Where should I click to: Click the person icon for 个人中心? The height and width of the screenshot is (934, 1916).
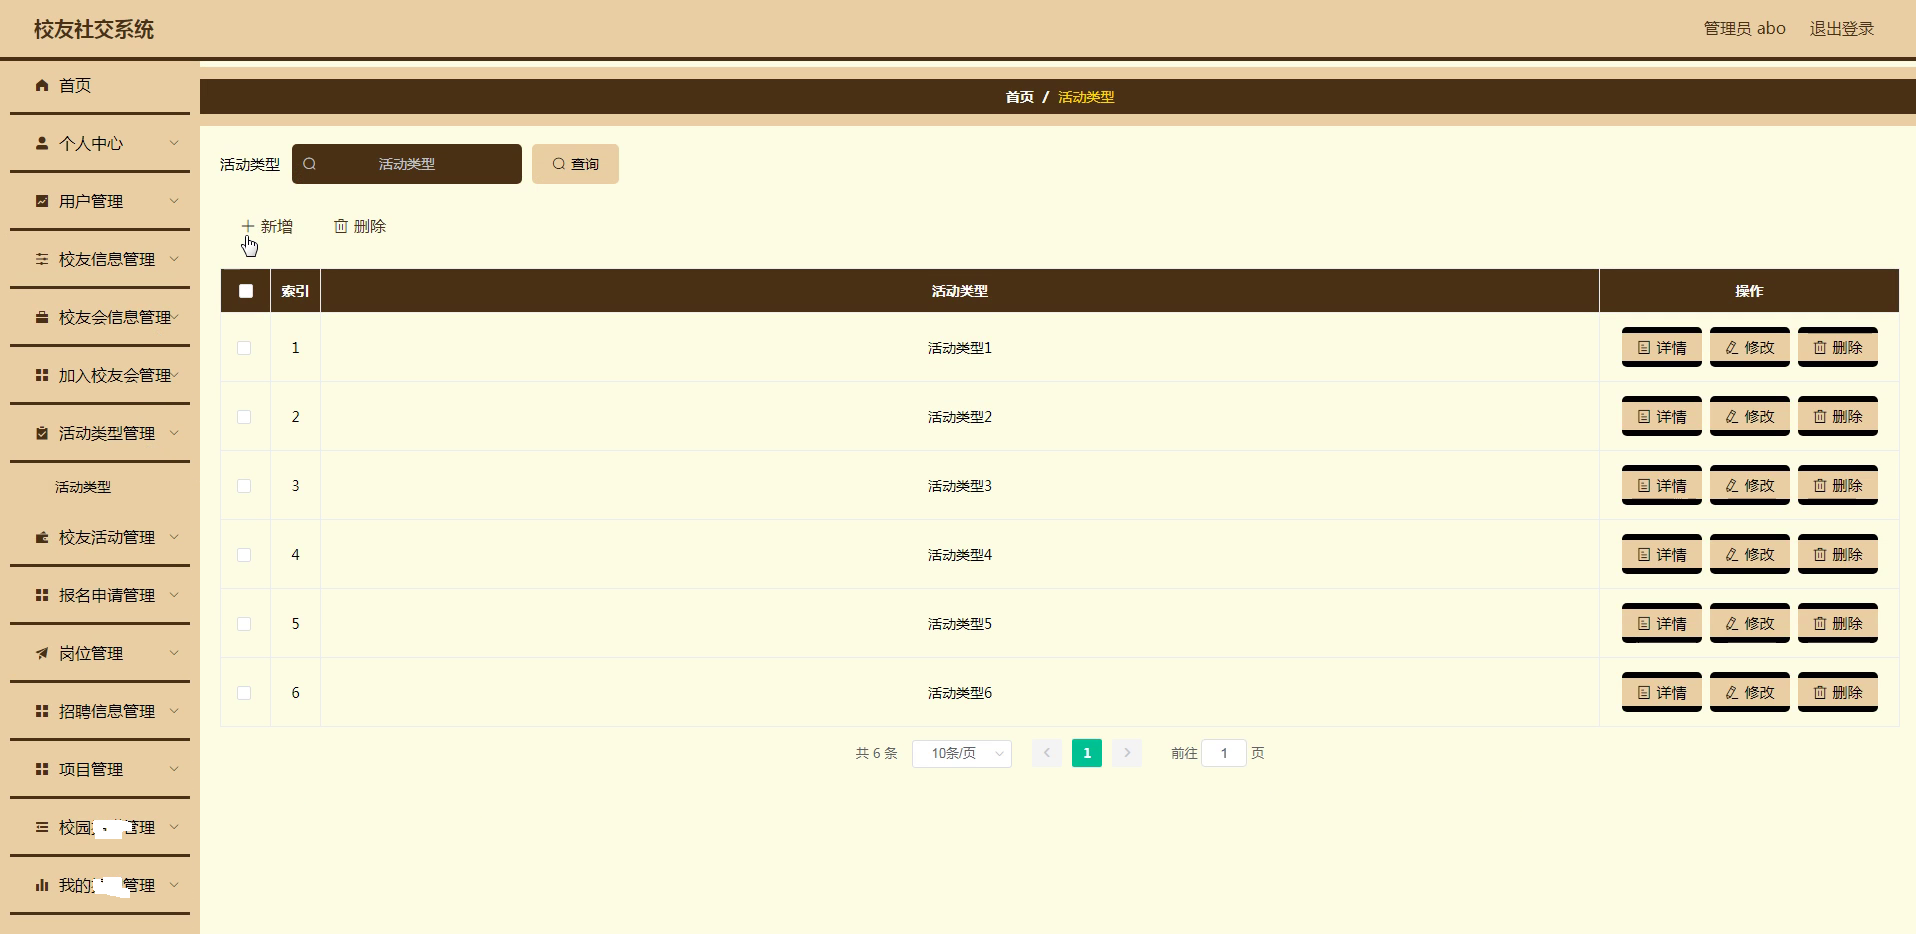tap(42, 144)
